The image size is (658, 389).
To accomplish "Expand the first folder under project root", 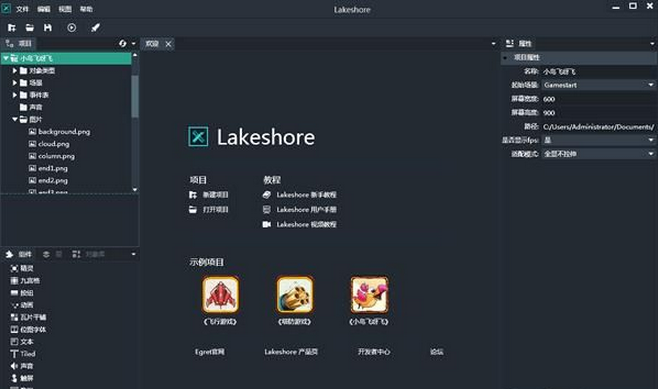I will point(15,70).
